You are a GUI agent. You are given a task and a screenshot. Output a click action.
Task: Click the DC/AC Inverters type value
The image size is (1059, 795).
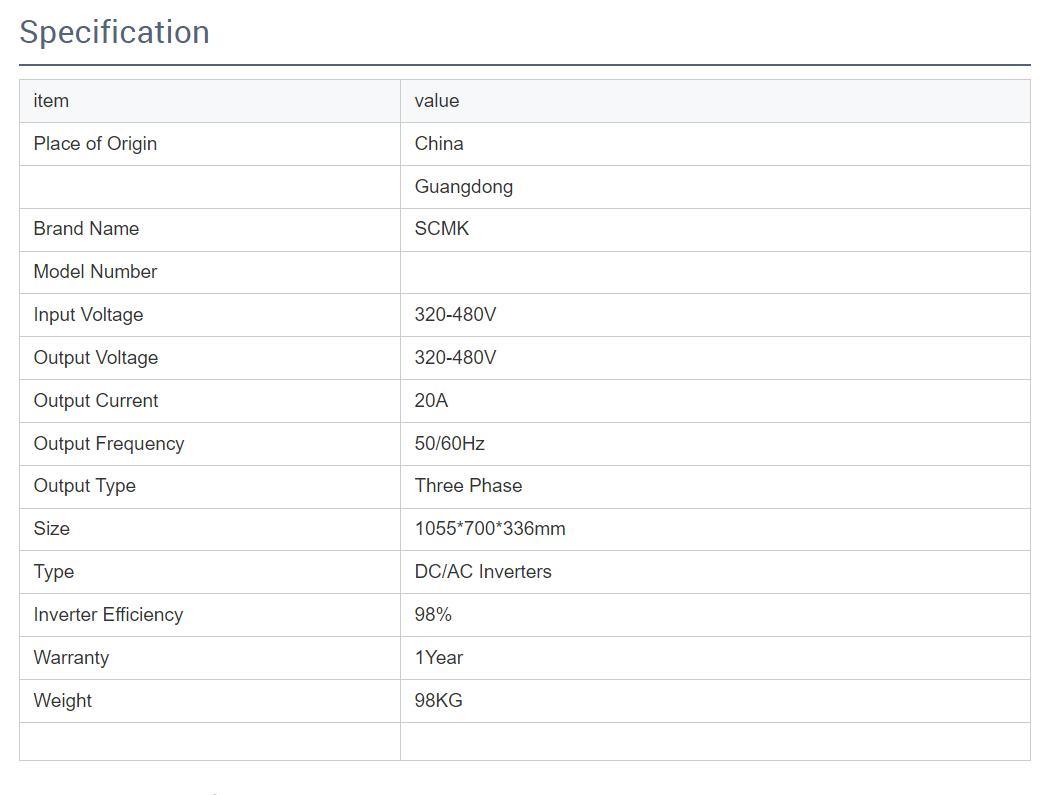(x=483, y=572)
